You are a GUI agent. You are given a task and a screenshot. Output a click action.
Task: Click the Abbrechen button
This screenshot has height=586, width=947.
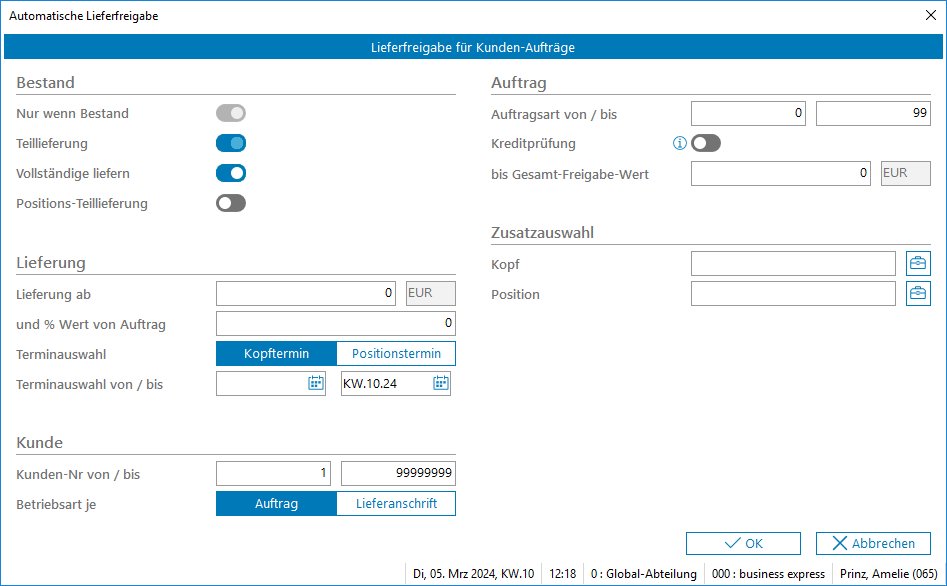873,543
